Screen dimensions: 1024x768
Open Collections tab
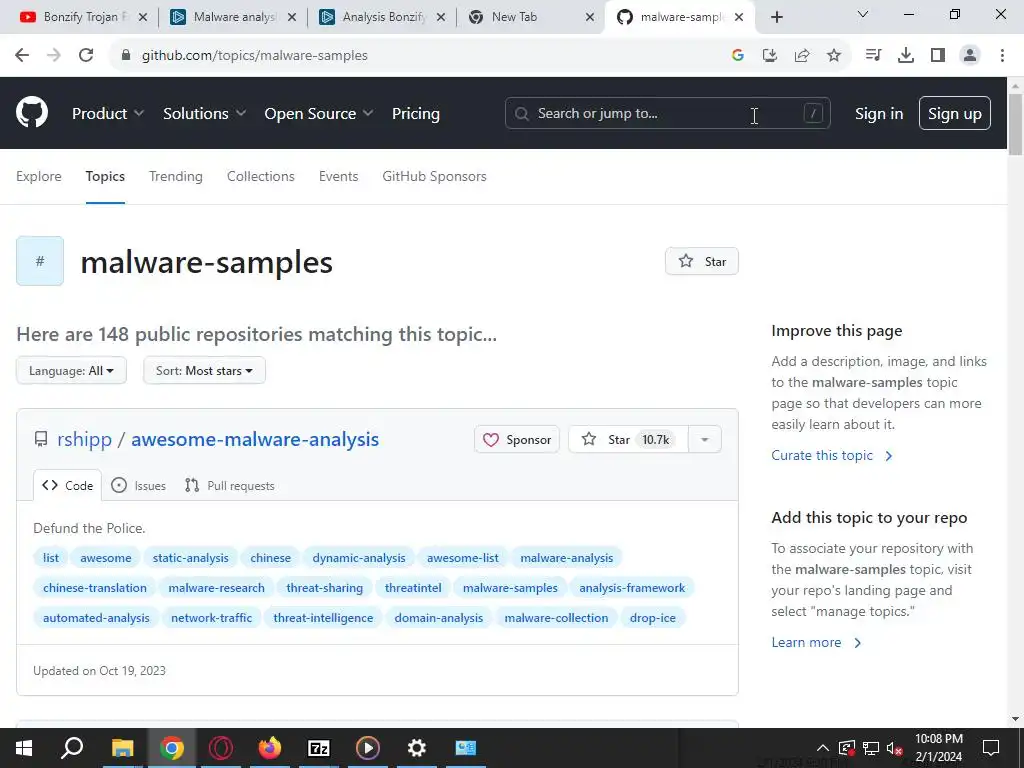(x=261, y=176)
